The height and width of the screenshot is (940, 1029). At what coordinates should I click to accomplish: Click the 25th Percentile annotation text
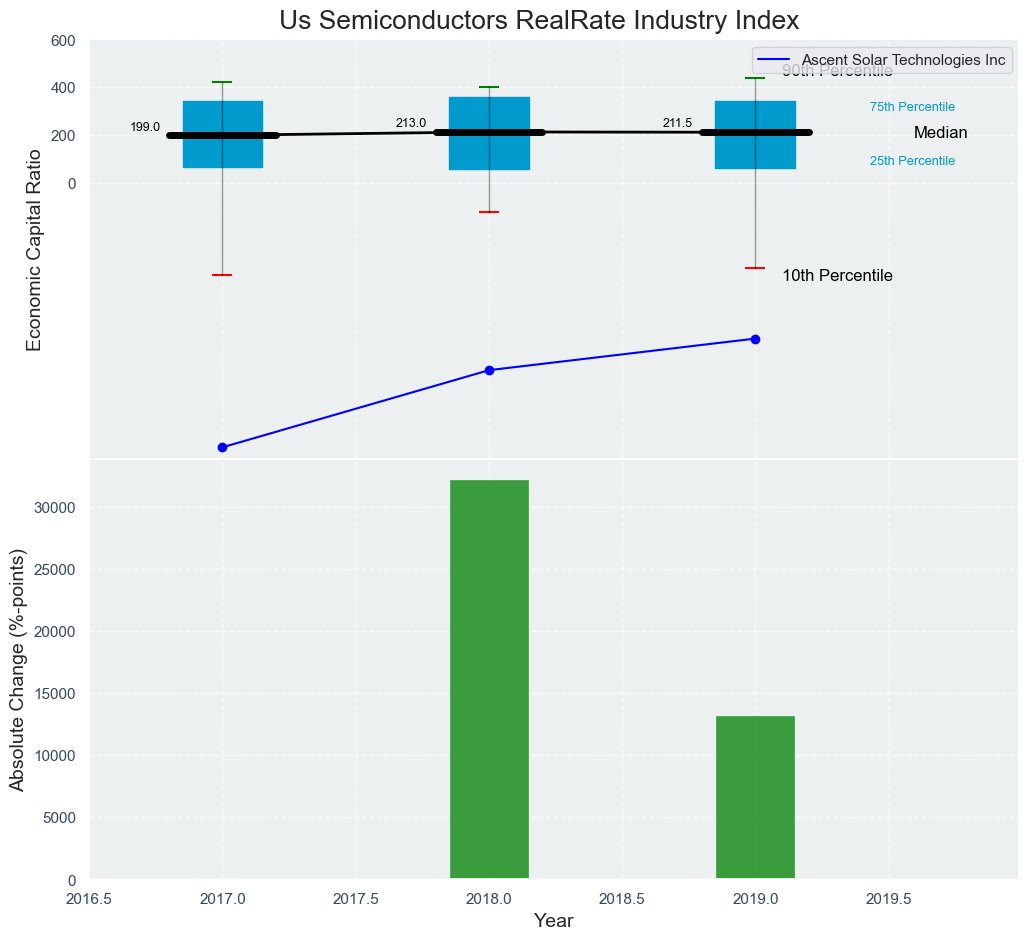(x=912, y=161)
